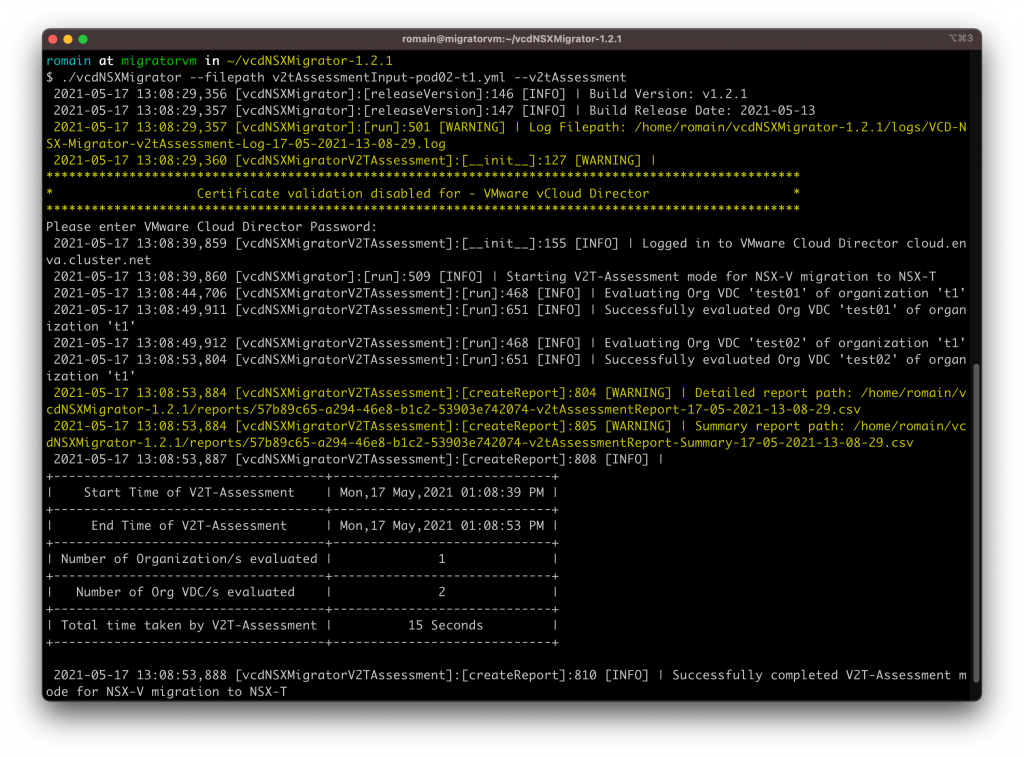
Task: Close the terminal window with red button
Action: (x=53, y=39)
